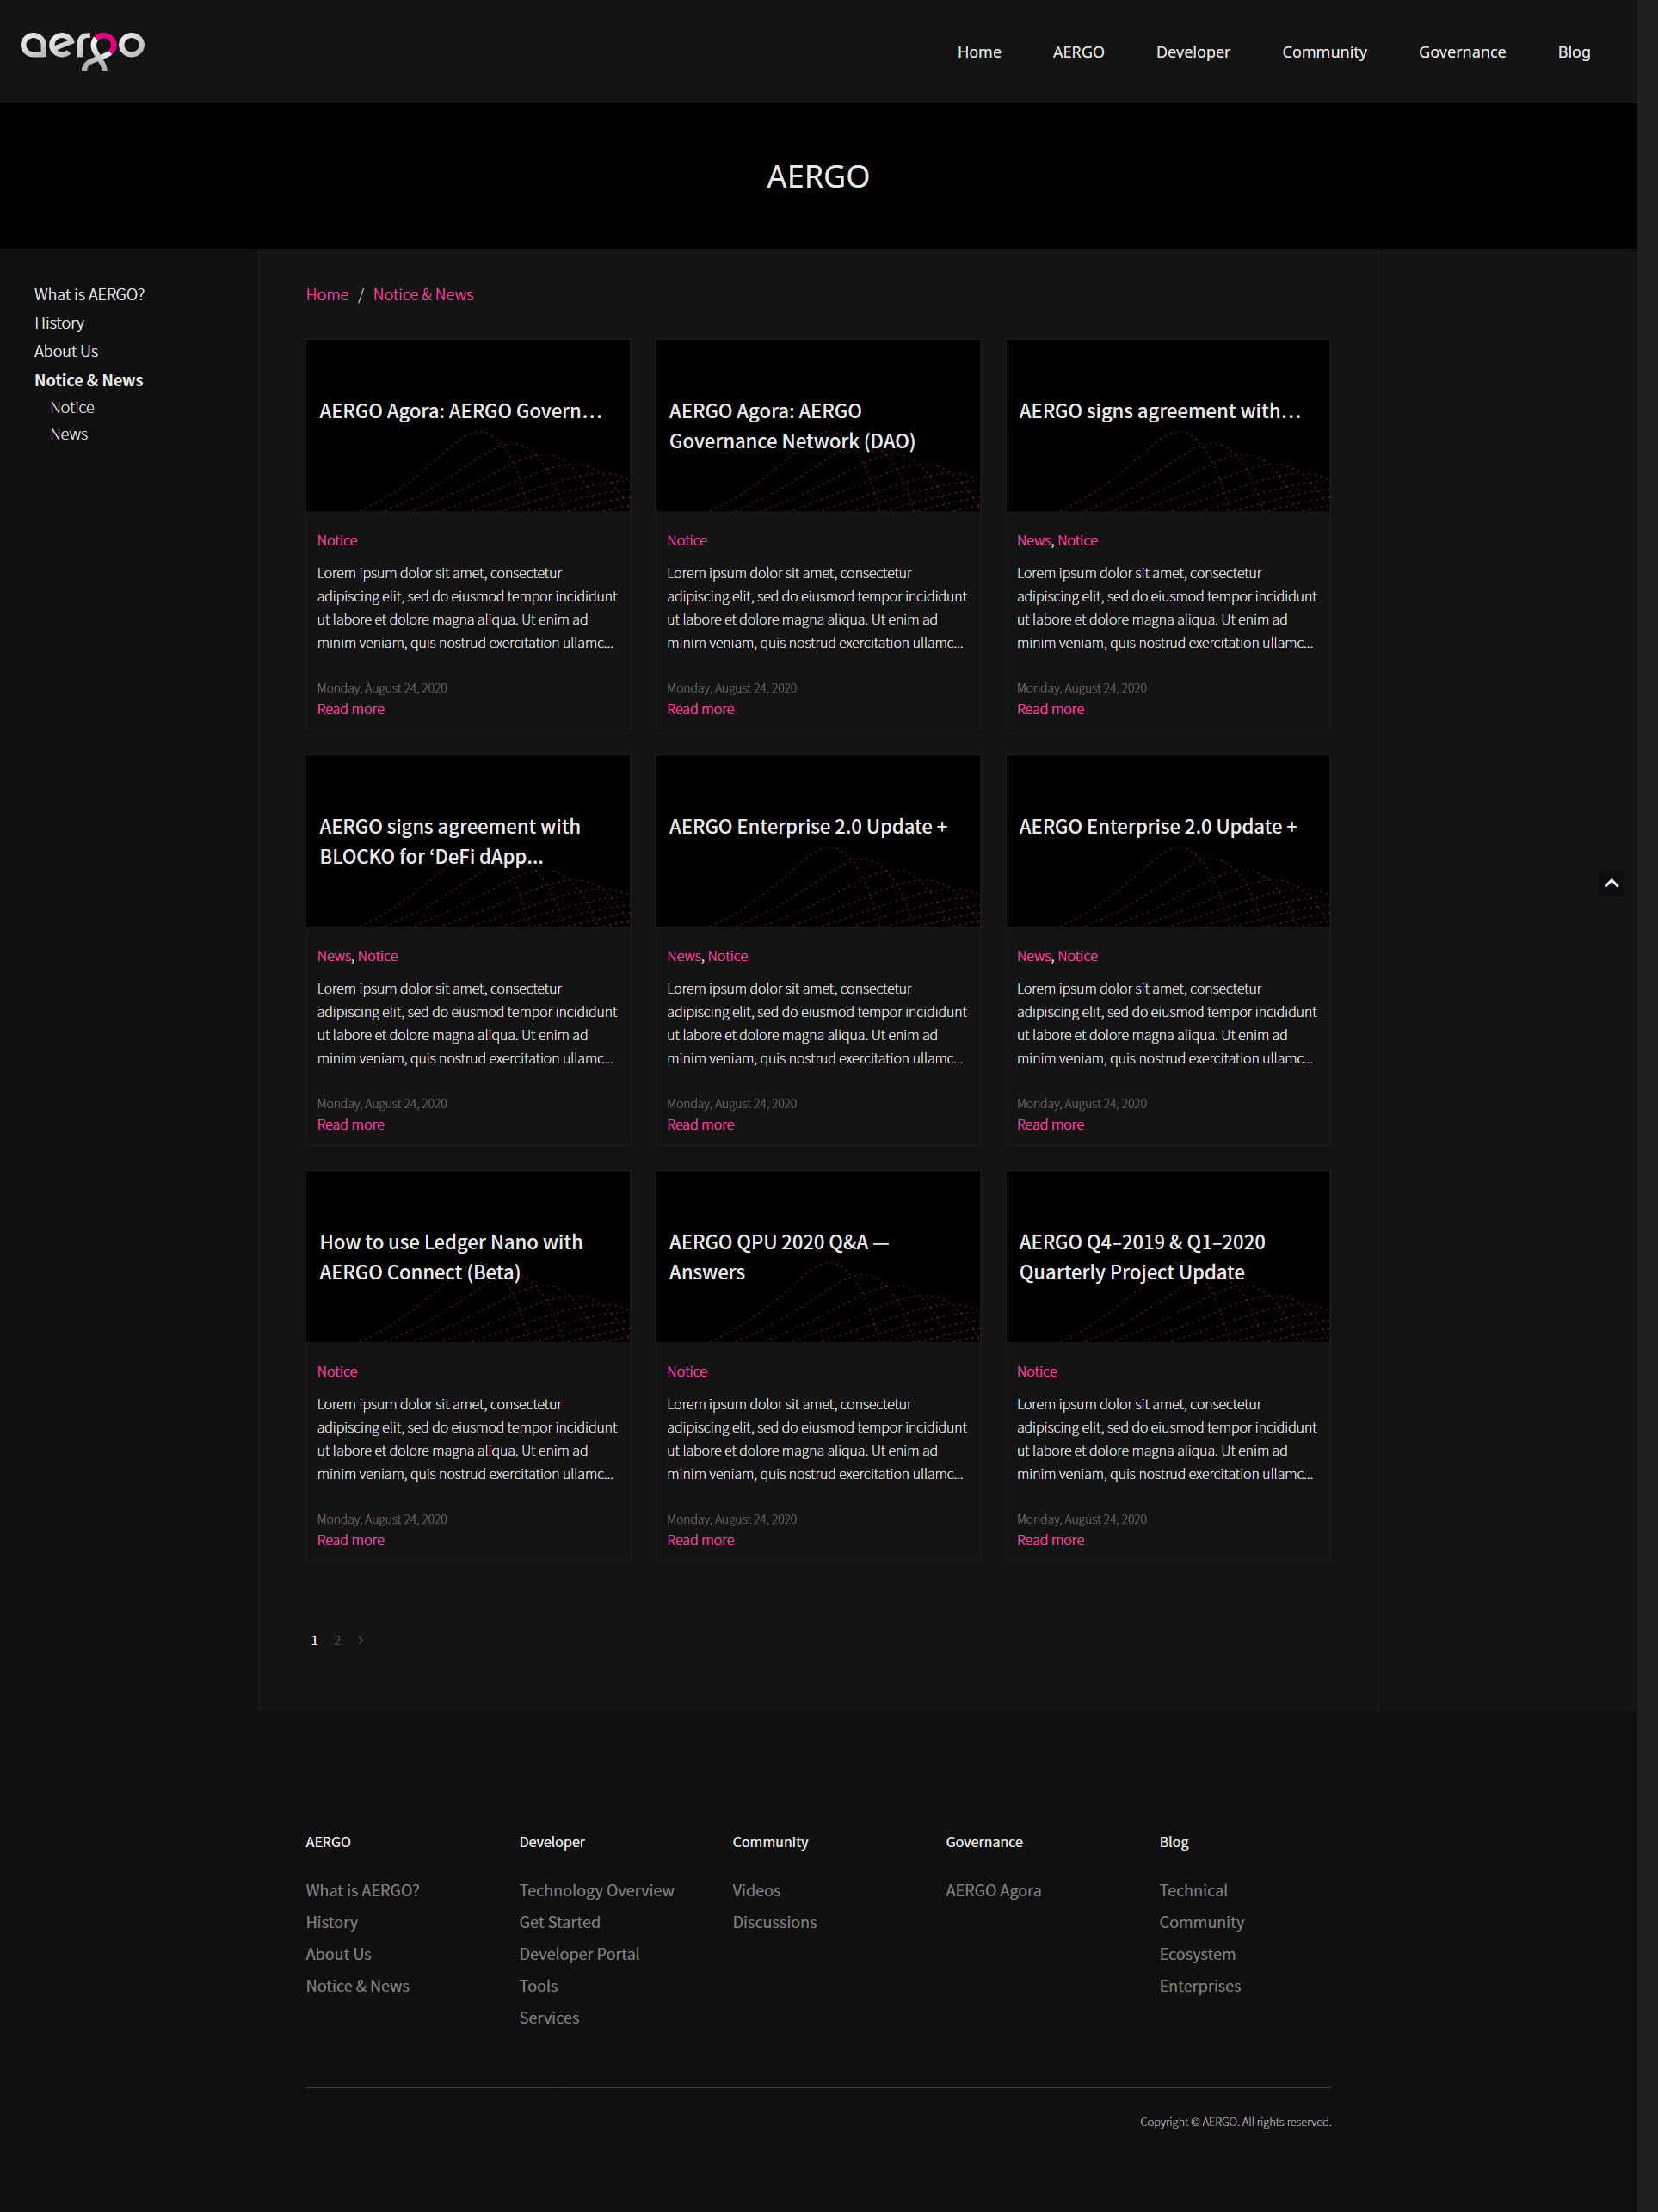Viewport: 1658px width, 2212px height.
Task: Click footer AERGO Agora link
Action: pos(993,1890)
